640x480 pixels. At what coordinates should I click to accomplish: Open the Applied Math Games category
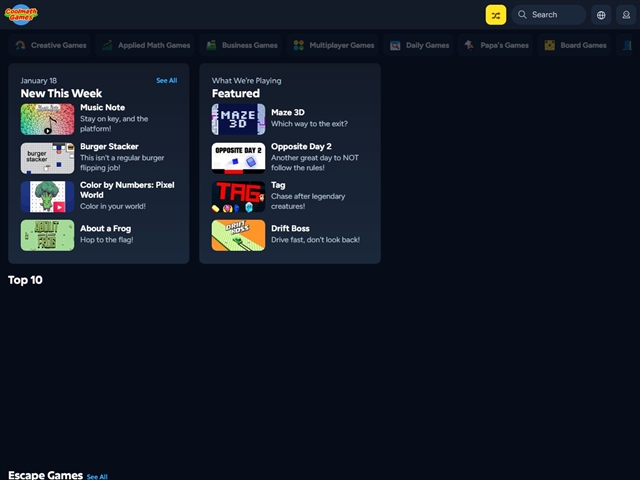(x=145, y=45)
